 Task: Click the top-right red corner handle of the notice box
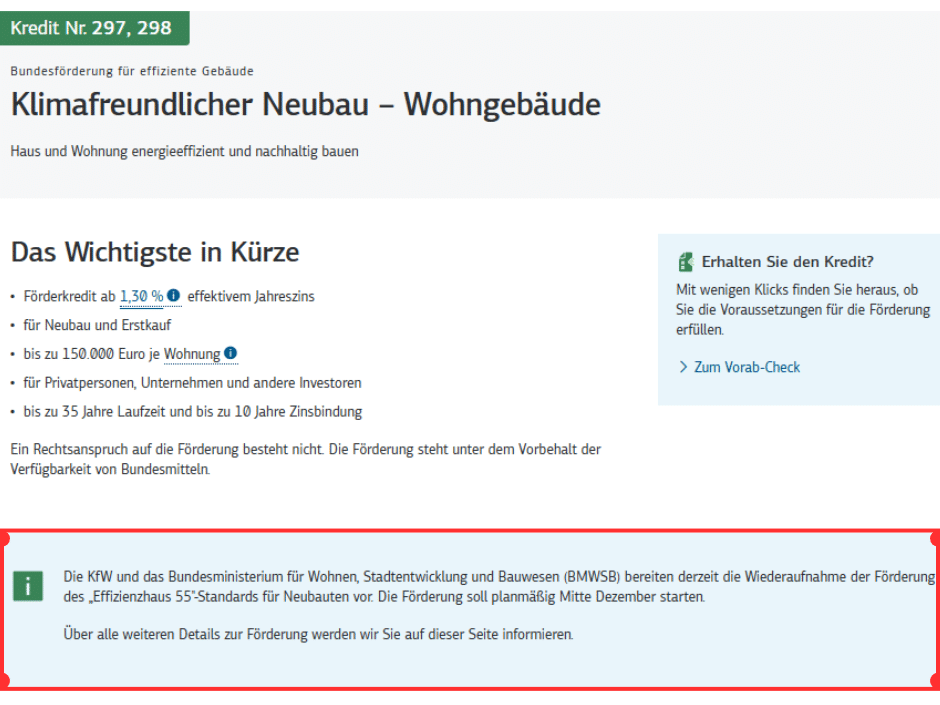click(x=935, y=537)
